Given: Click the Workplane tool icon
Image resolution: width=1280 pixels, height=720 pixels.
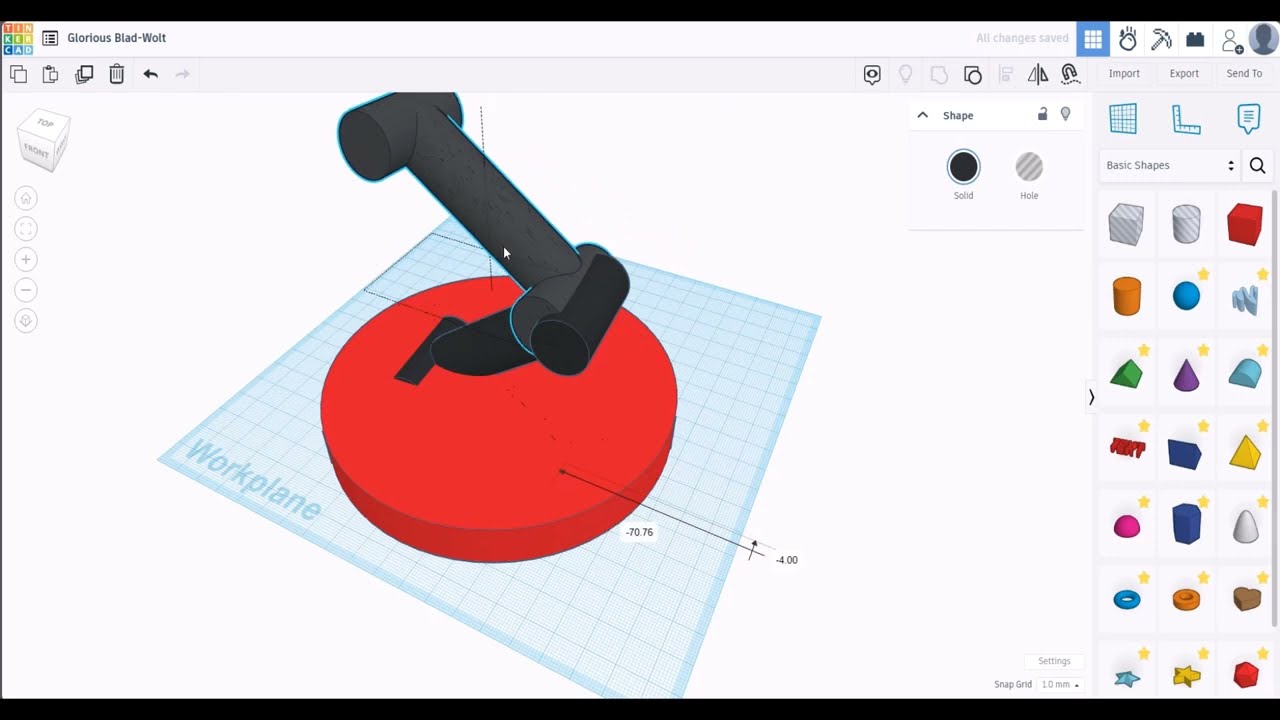Looking at the screenshot, I should 1123,118.
